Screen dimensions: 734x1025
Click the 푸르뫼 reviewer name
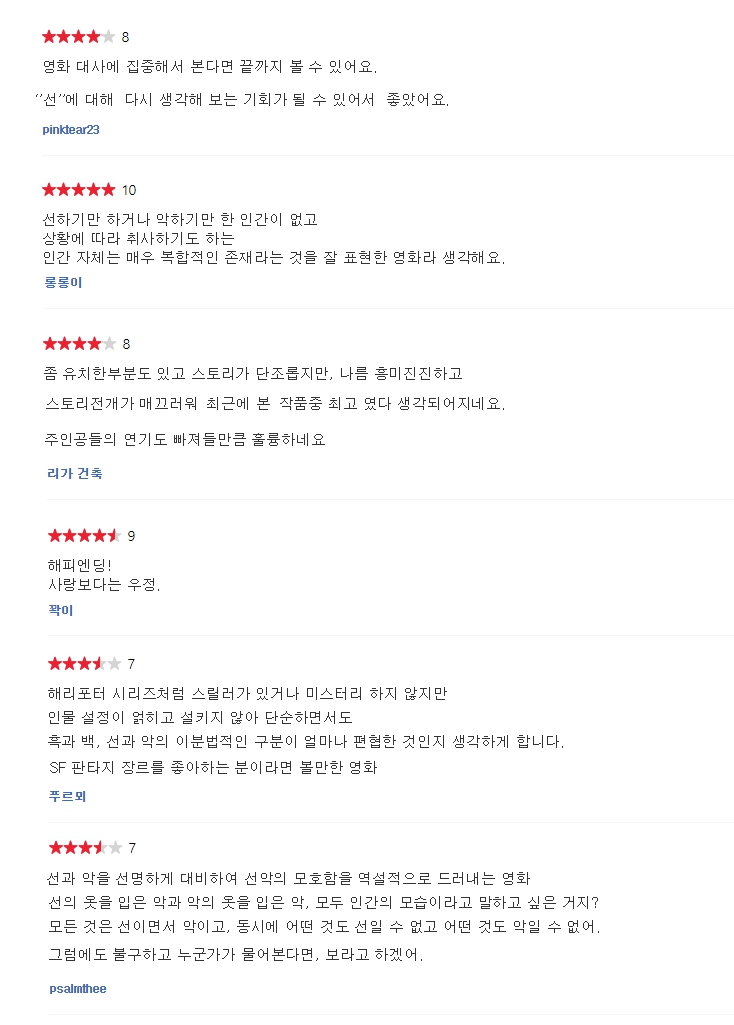[67, 796]
